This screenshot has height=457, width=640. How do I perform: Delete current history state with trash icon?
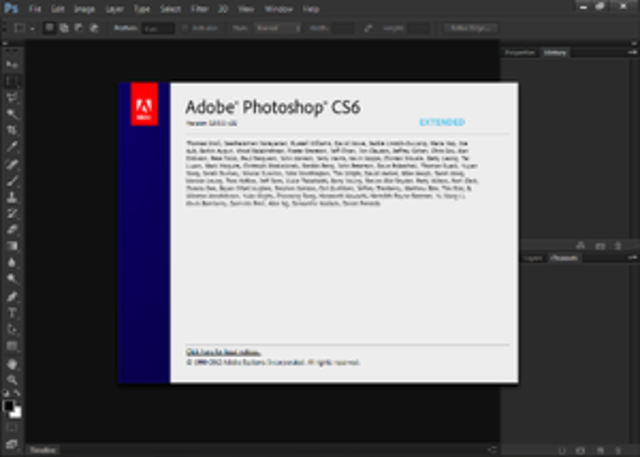618,246
